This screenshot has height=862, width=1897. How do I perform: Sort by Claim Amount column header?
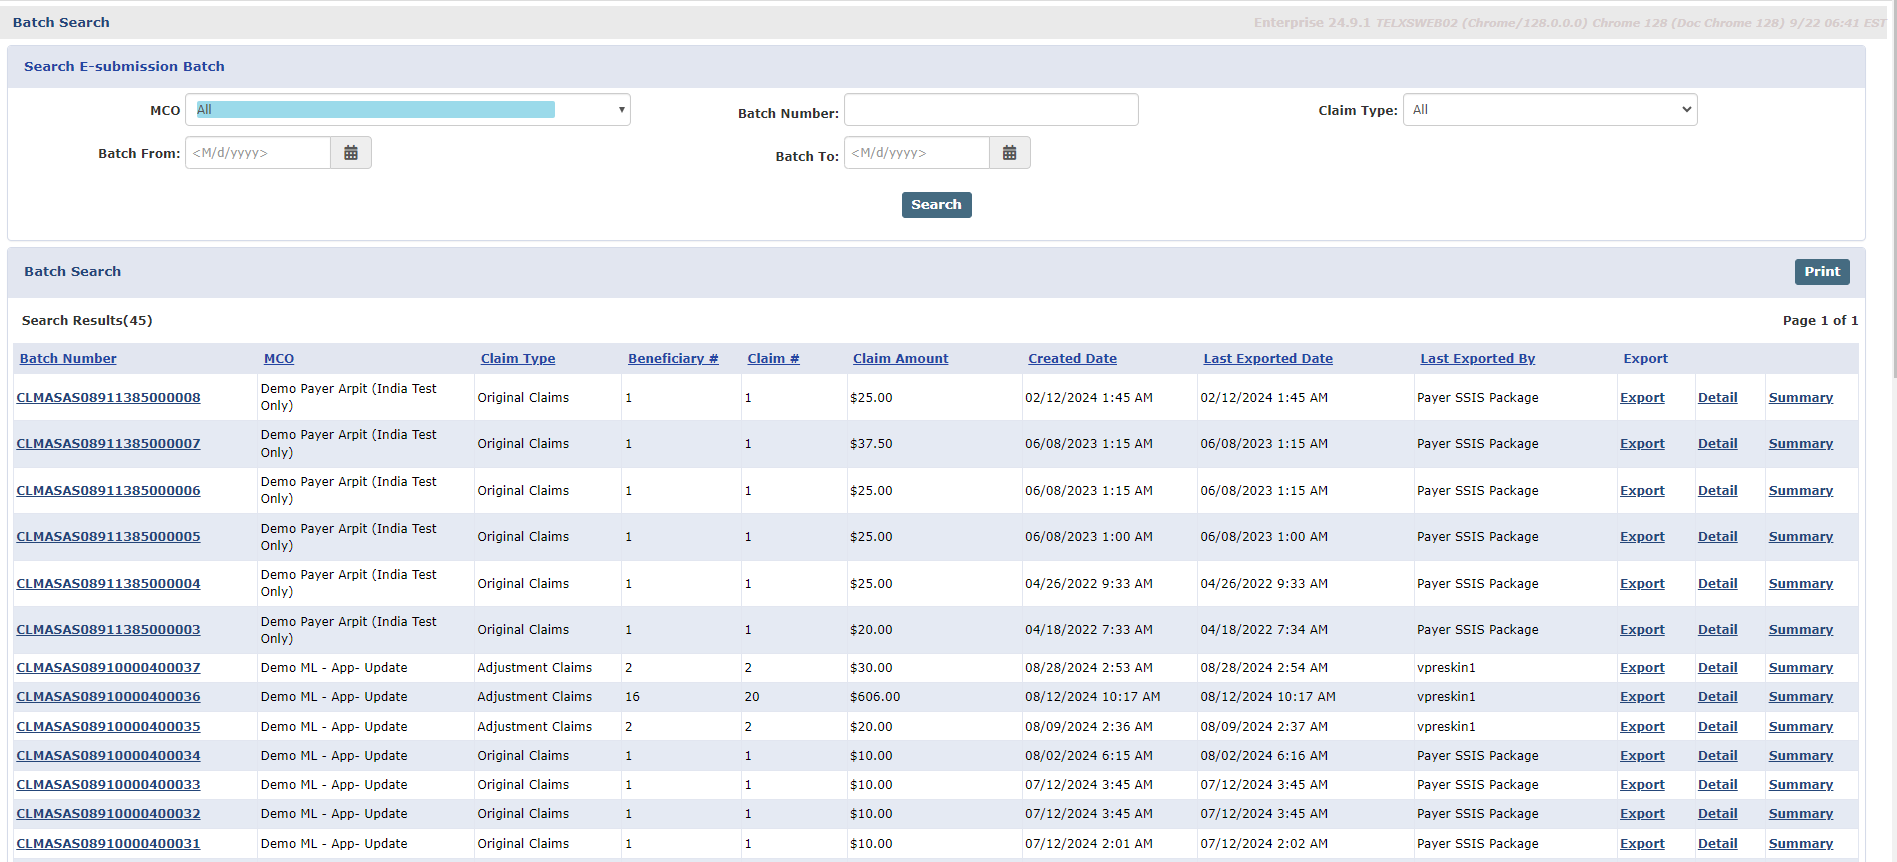(x=900, y=359)
